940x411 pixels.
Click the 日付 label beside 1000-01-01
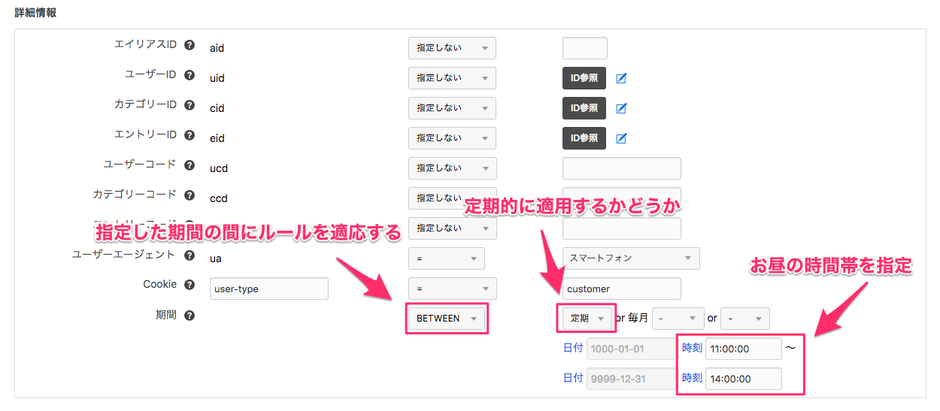point(573,348)
